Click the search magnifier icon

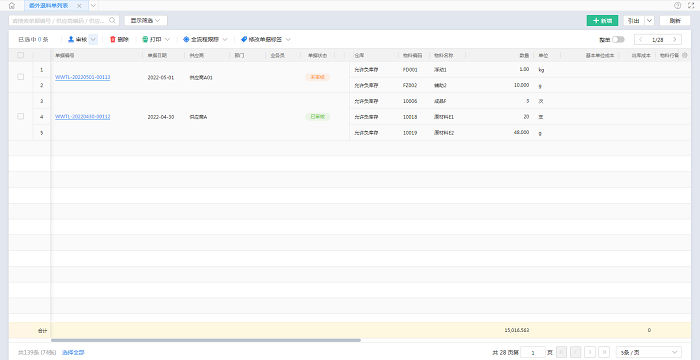coord(112,21)
